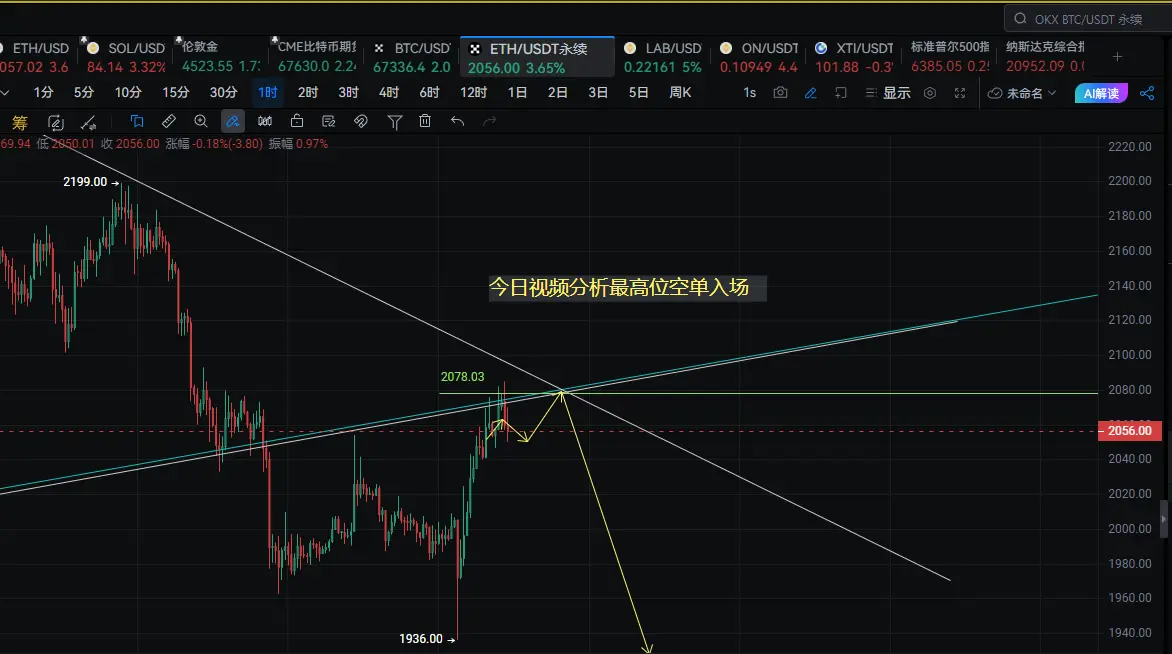This screenshot has height=654, width=1172.
Task: Switch to the SOL/USD tab
Action: click(x=126, y=57)
